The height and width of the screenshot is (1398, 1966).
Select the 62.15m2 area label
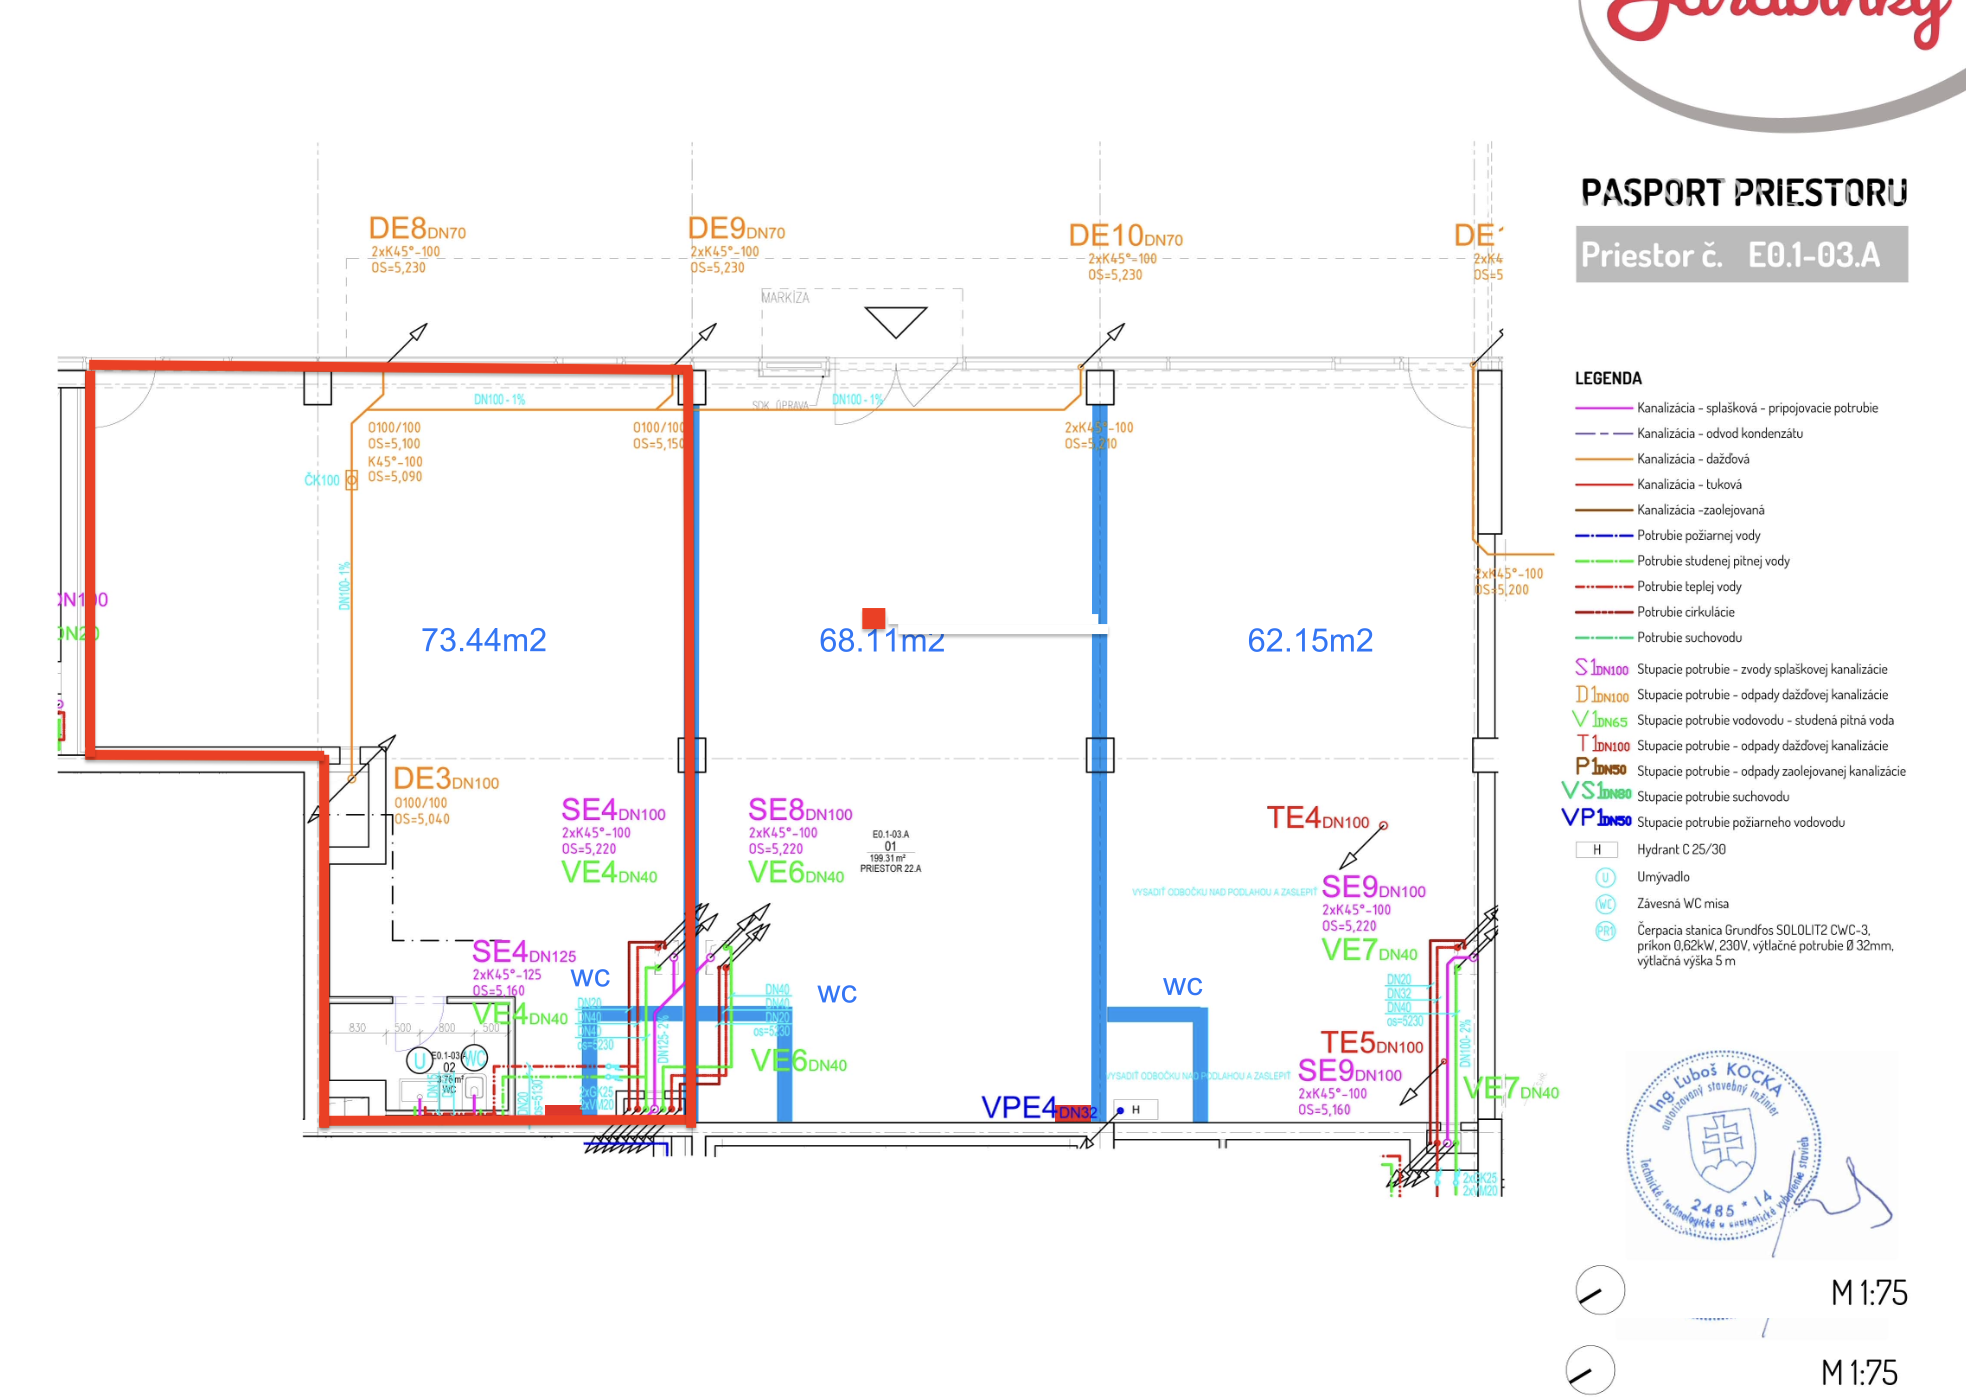pyautogui.click(x=1309, y=640)
